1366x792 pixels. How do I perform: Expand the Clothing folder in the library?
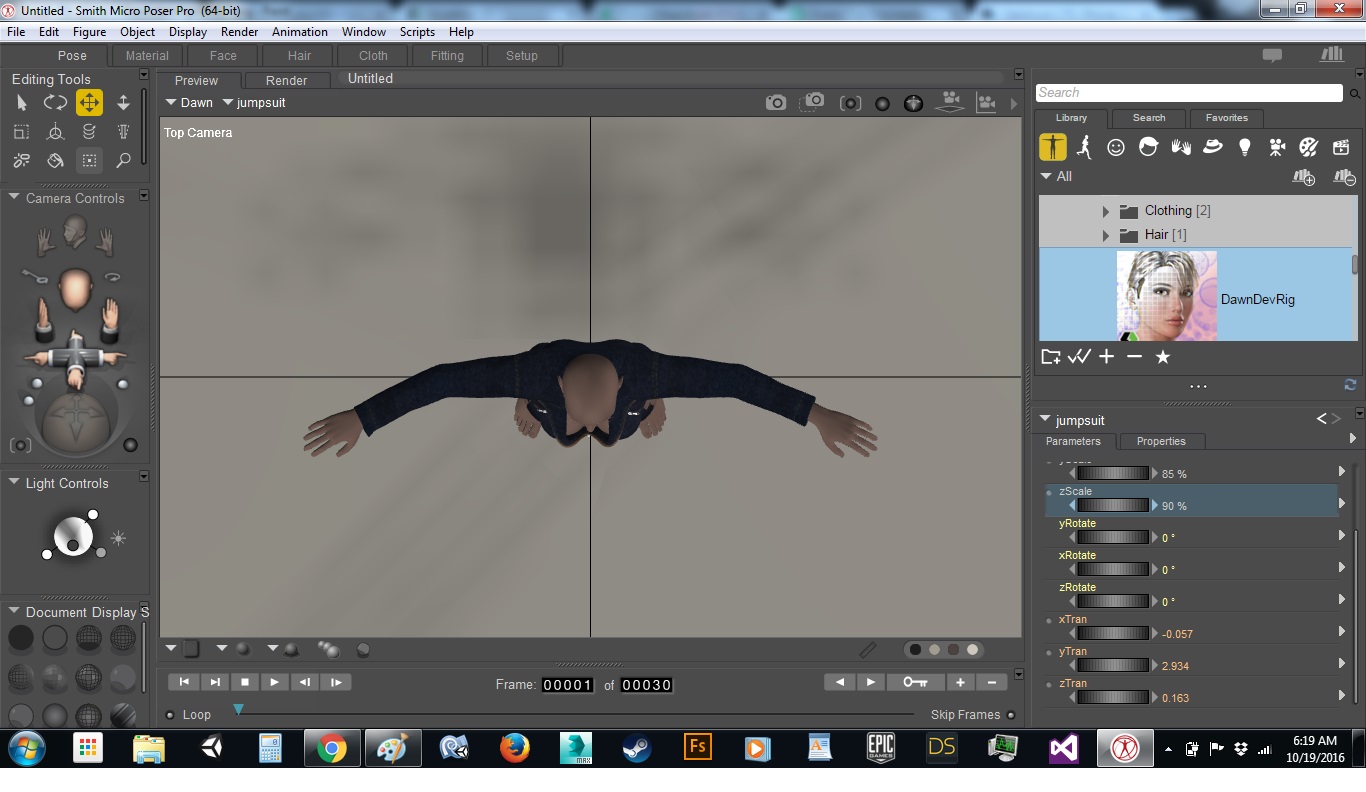point(1106,211)
